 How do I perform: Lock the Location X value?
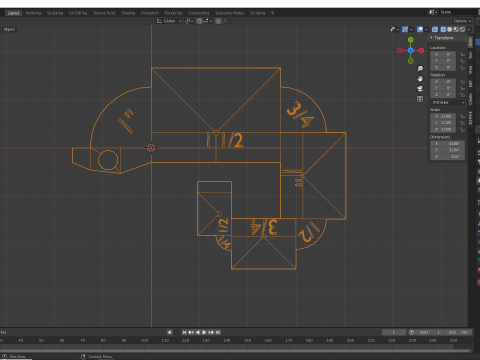(x=462, y=54)
